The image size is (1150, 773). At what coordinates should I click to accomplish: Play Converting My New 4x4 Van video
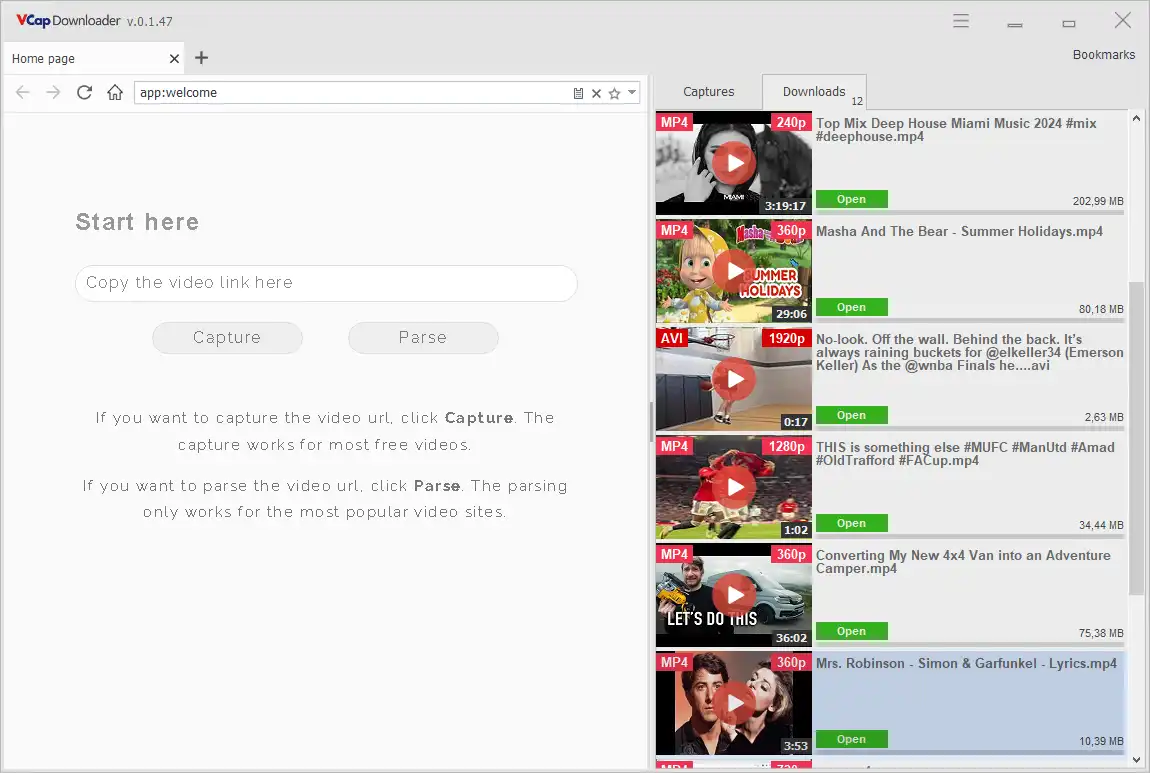(734, 595)
